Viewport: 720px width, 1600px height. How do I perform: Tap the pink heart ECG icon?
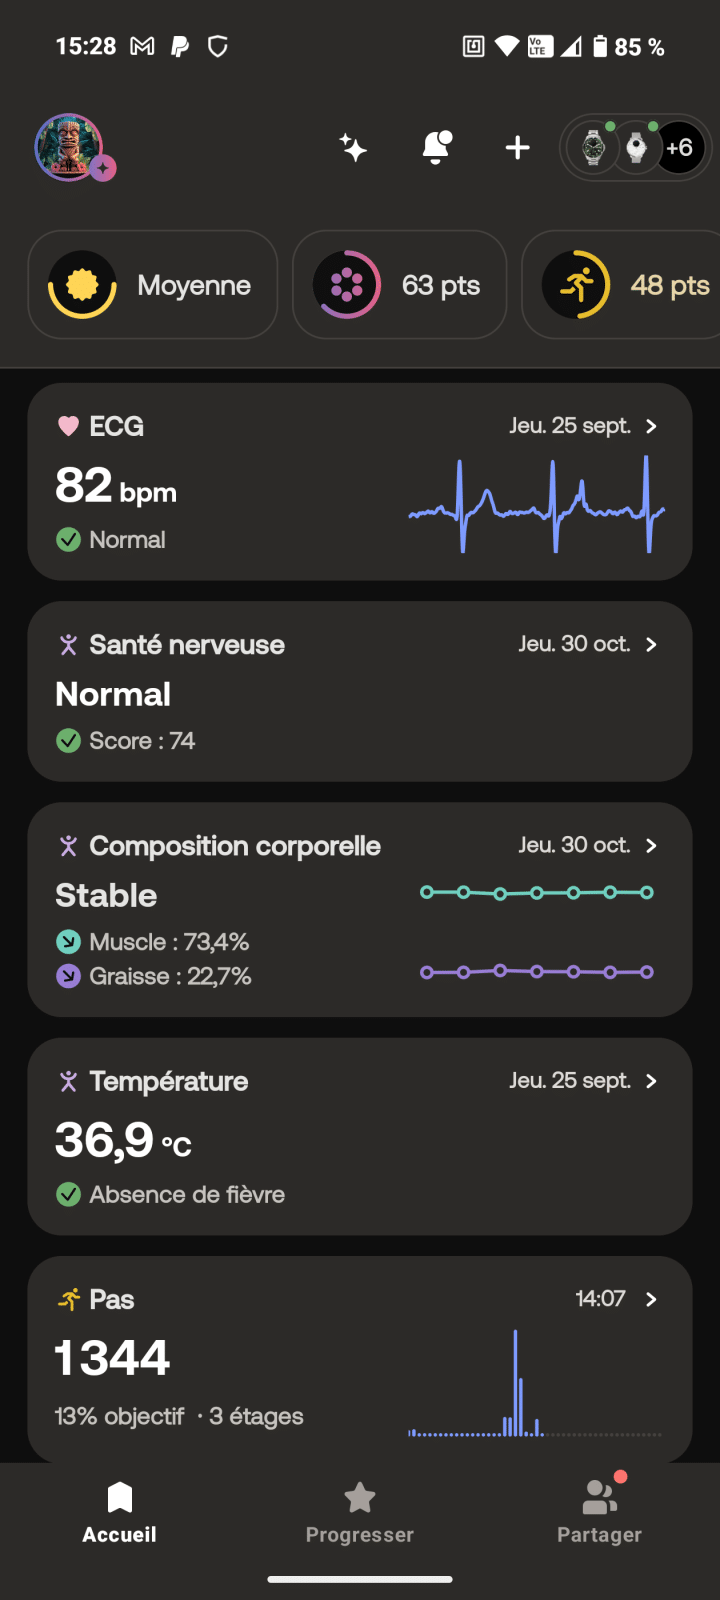click(68, 426)
